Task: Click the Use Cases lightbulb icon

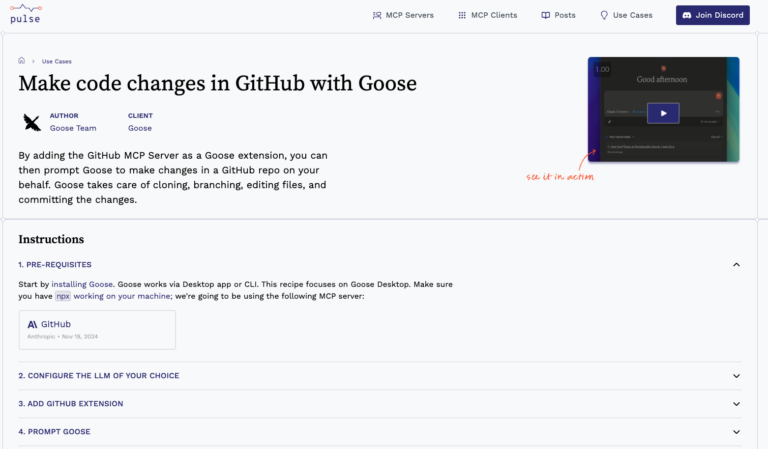Action: pos(604,15)
